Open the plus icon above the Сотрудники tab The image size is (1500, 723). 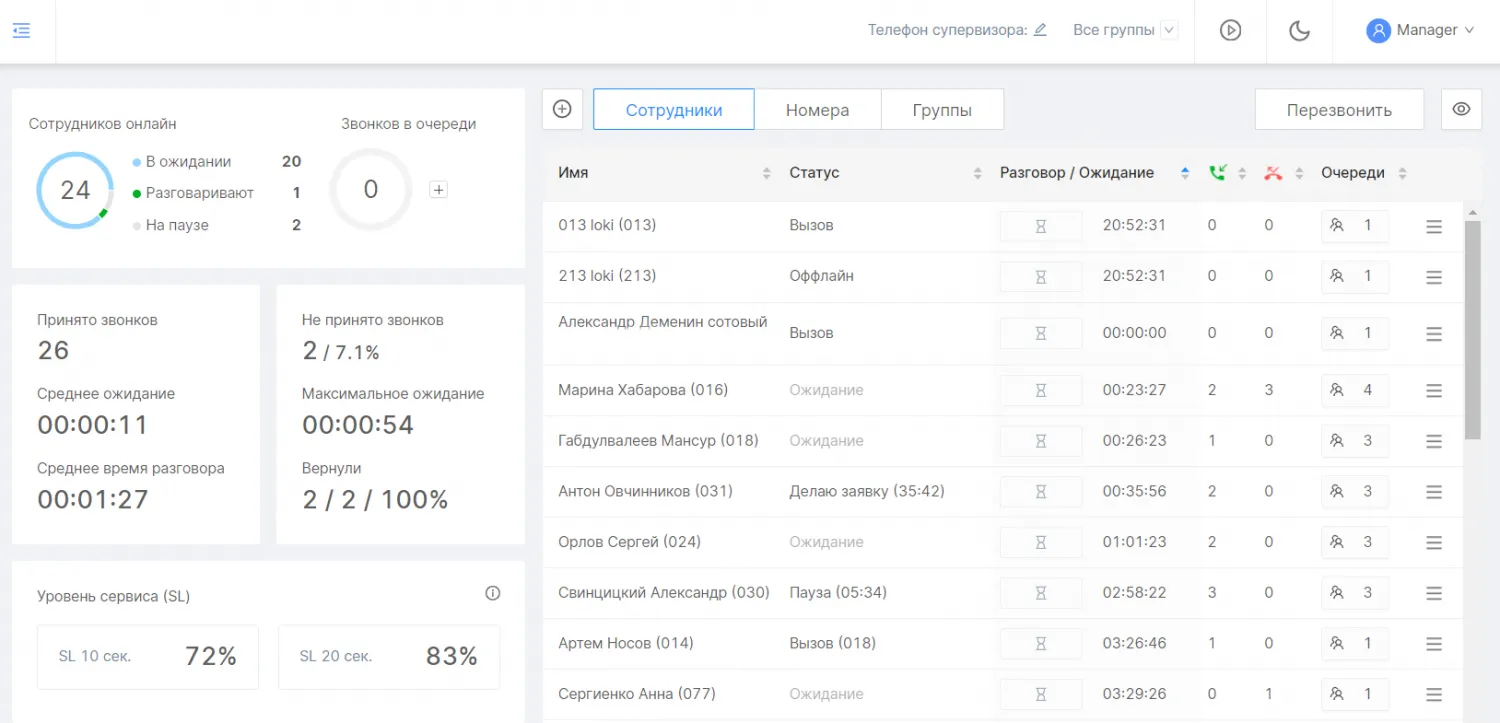pyautogui.click(x=562, y=109)
